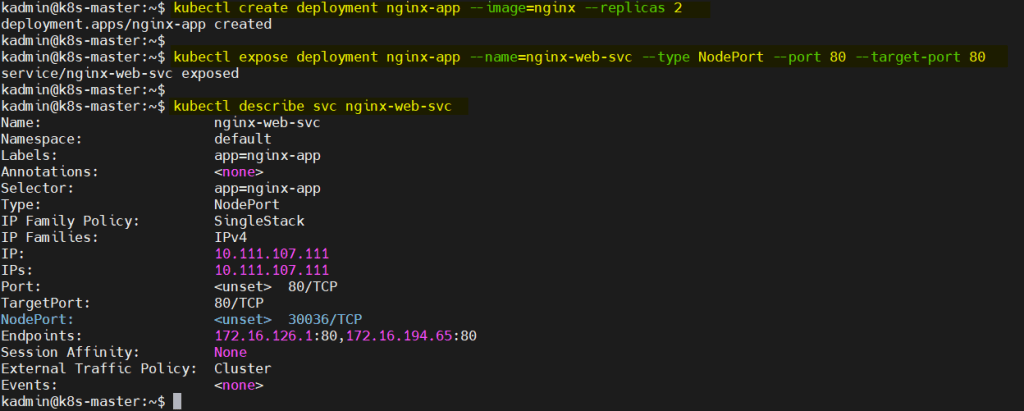Viewport: 1024px width, 411px height.
Task: Click the 'Events:' field label
Action: click(x=29, y=385)
